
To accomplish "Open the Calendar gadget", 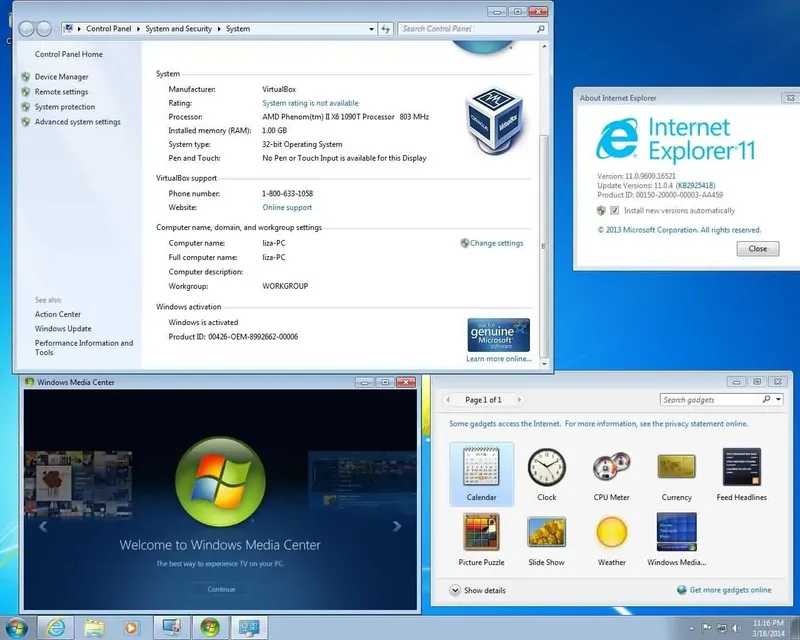I will tap(481, 474).
